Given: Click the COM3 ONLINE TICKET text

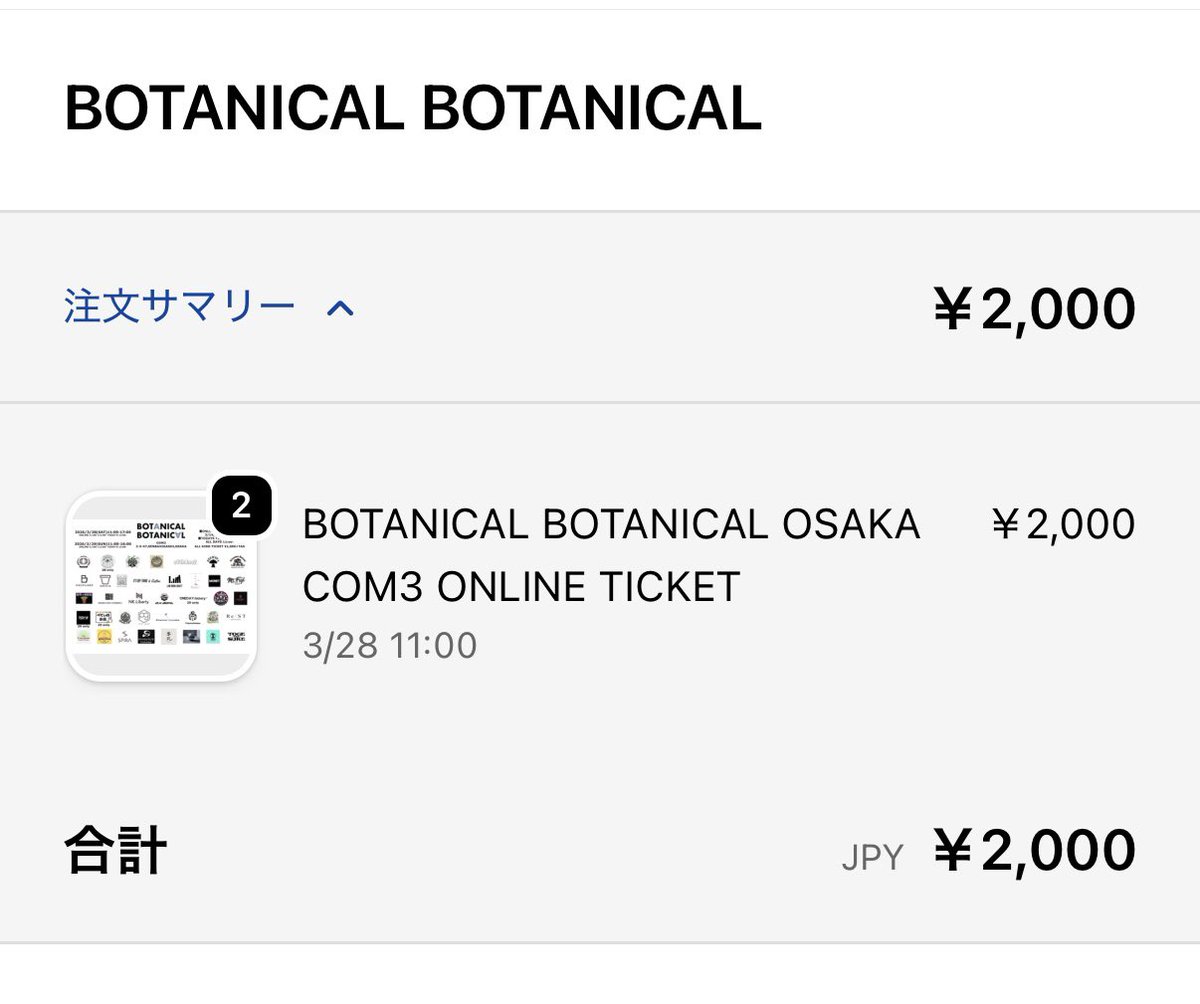Looking at the screenshot, I should tap(520, 587).
